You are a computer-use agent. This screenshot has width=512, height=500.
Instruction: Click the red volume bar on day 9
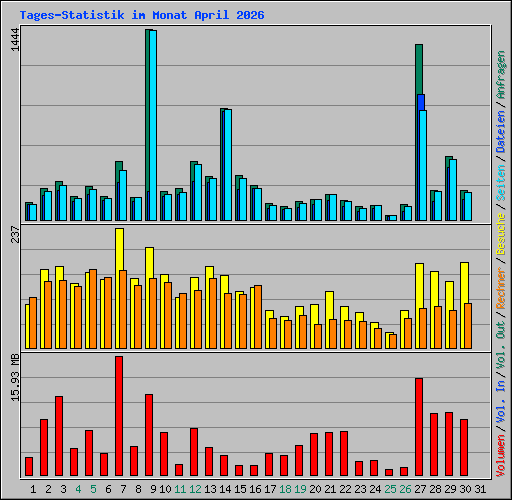coord(149,435)
